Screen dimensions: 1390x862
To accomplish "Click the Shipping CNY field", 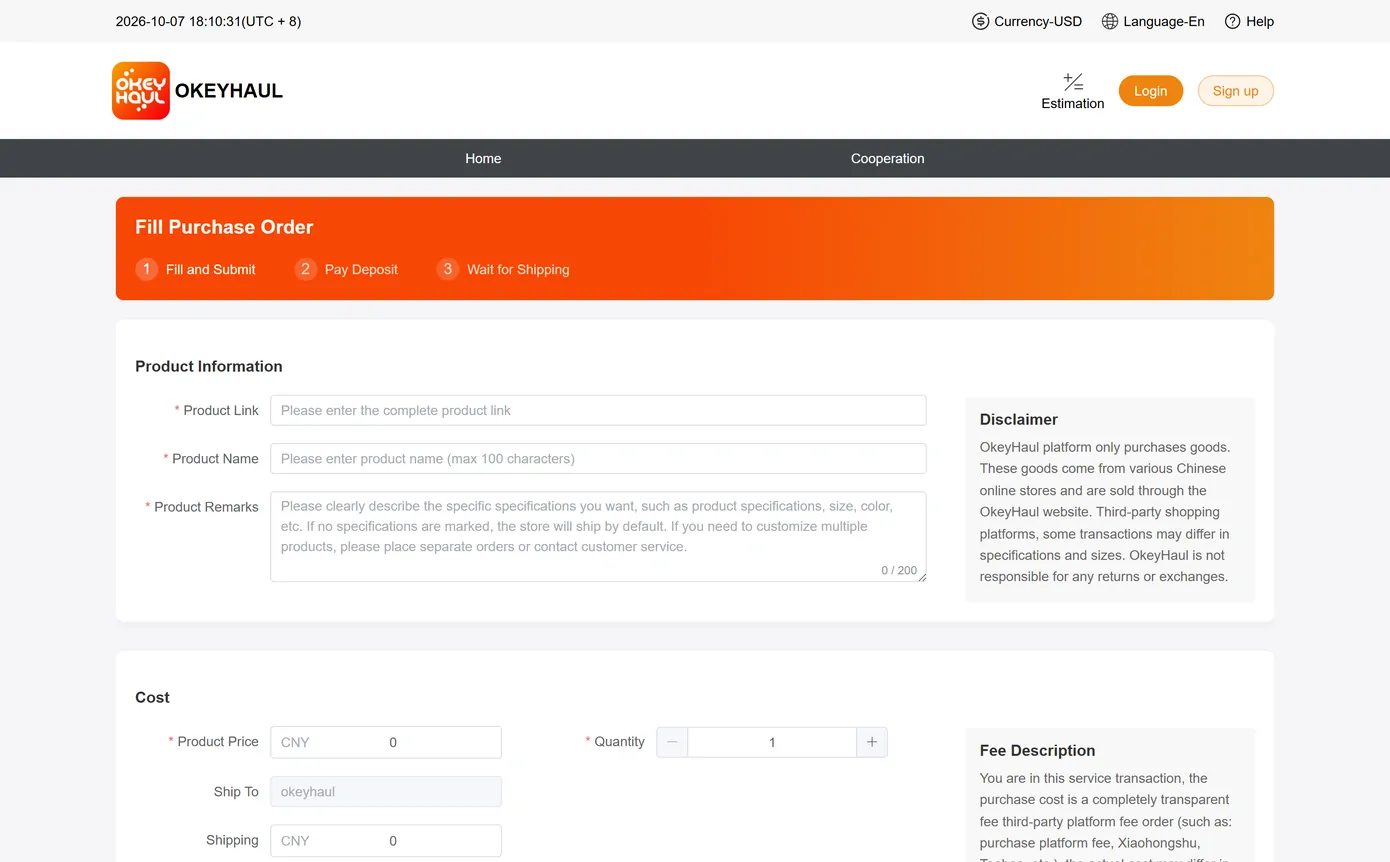I will (x=386, y=841).
